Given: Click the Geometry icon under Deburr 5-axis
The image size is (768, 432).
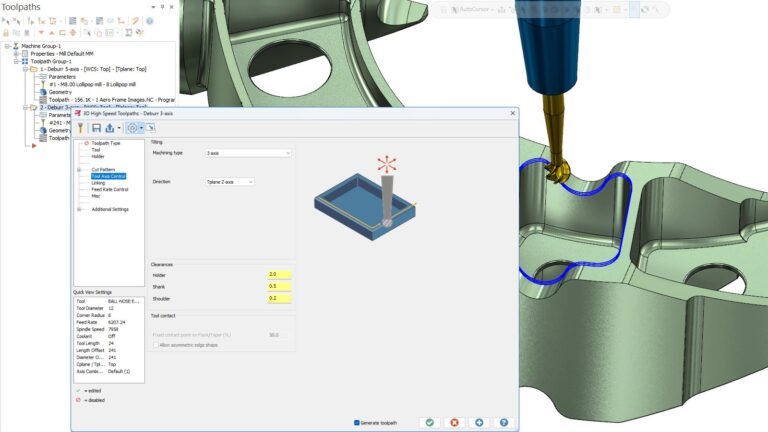Looking at the screenshot, I should (x=42, y=92).
